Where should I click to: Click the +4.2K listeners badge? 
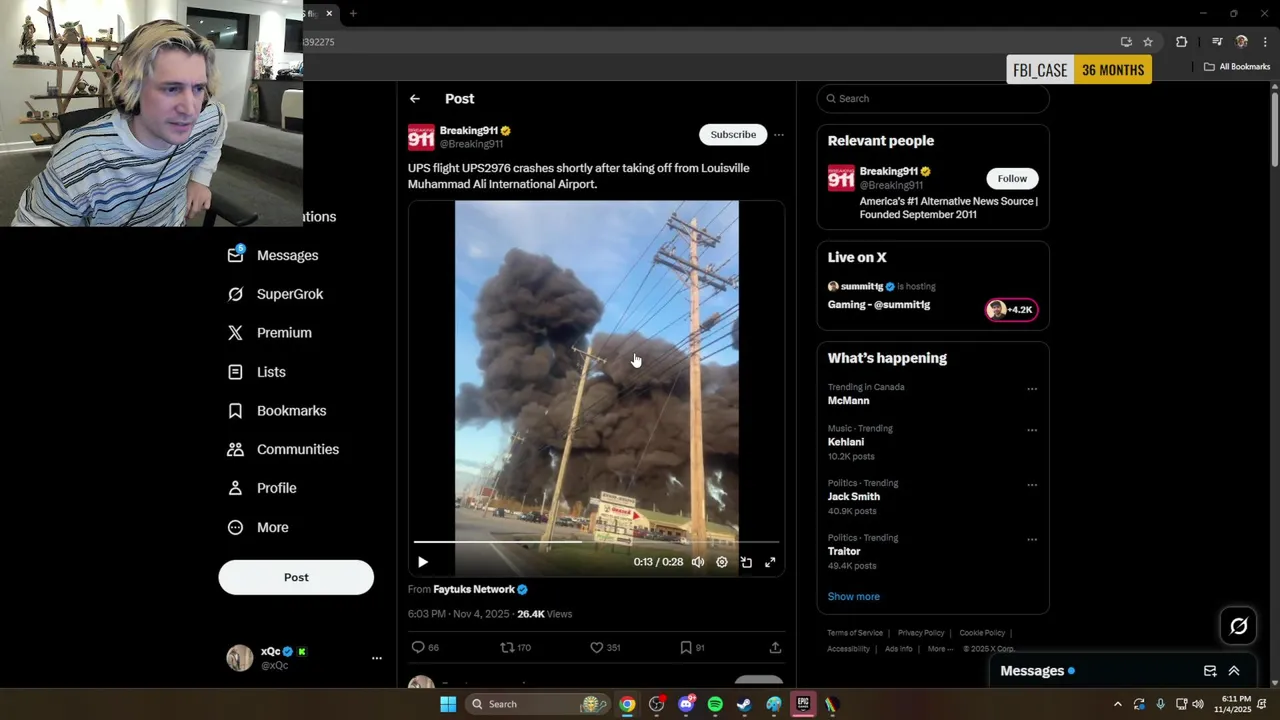(x=1011, y=310)
